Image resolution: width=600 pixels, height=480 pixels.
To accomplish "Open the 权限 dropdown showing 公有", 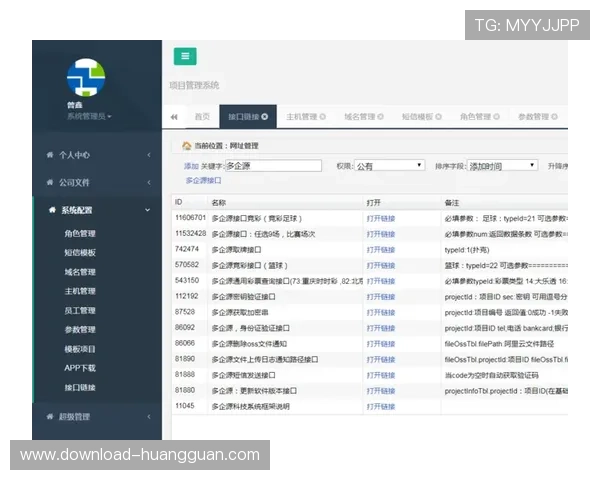I will point(390,165).
